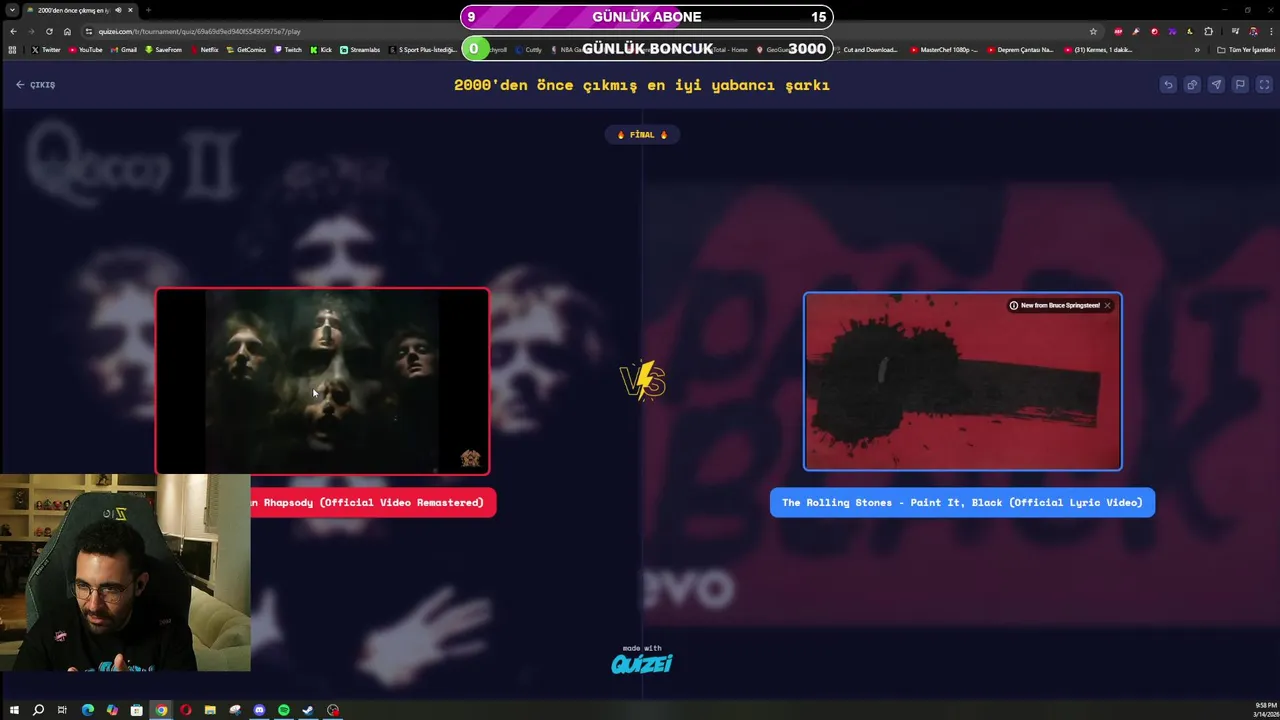Click the undo arrow icon in quiz toolbar
This screenshot has height=720, width=1280.
click(x=1168, y=85)
